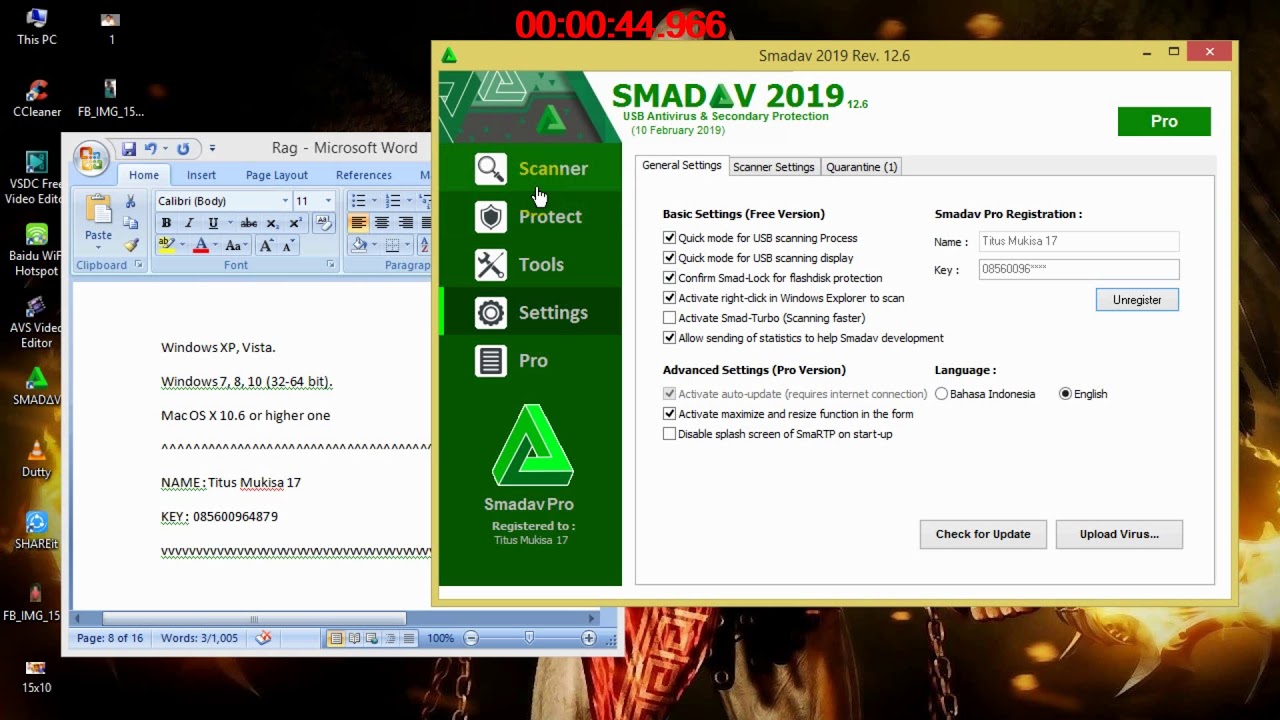Screen dimensions: 1280x720
Task: Select English language option
Action: (1065, 394)
